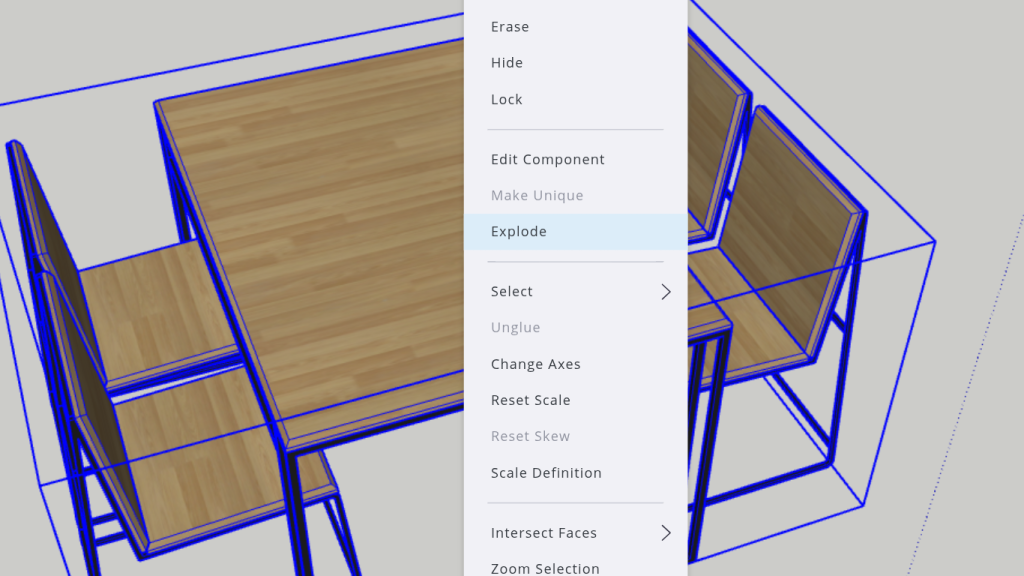1024x576 pixels.
Task: Choose Change Axes from the menu
Action: [x=535, y=365]
